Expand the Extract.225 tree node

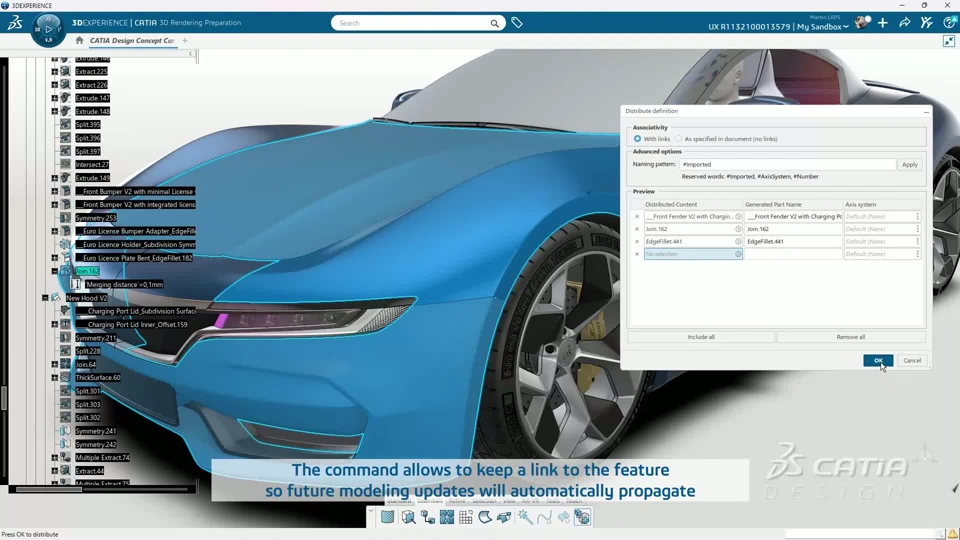pyautogui.click(x=54, y=72)
